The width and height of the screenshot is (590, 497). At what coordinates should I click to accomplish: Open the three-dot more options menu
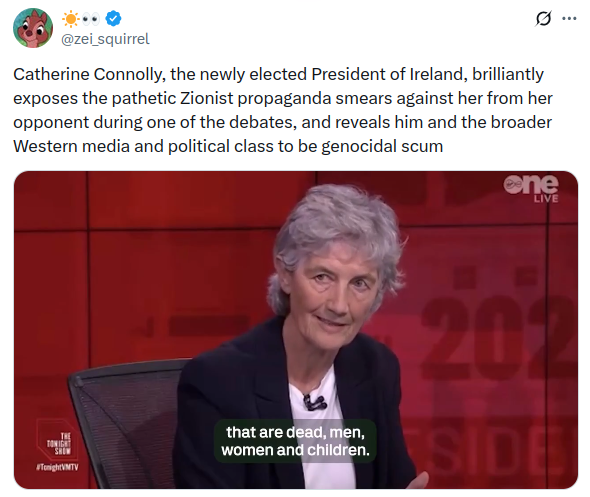(569, 18)
